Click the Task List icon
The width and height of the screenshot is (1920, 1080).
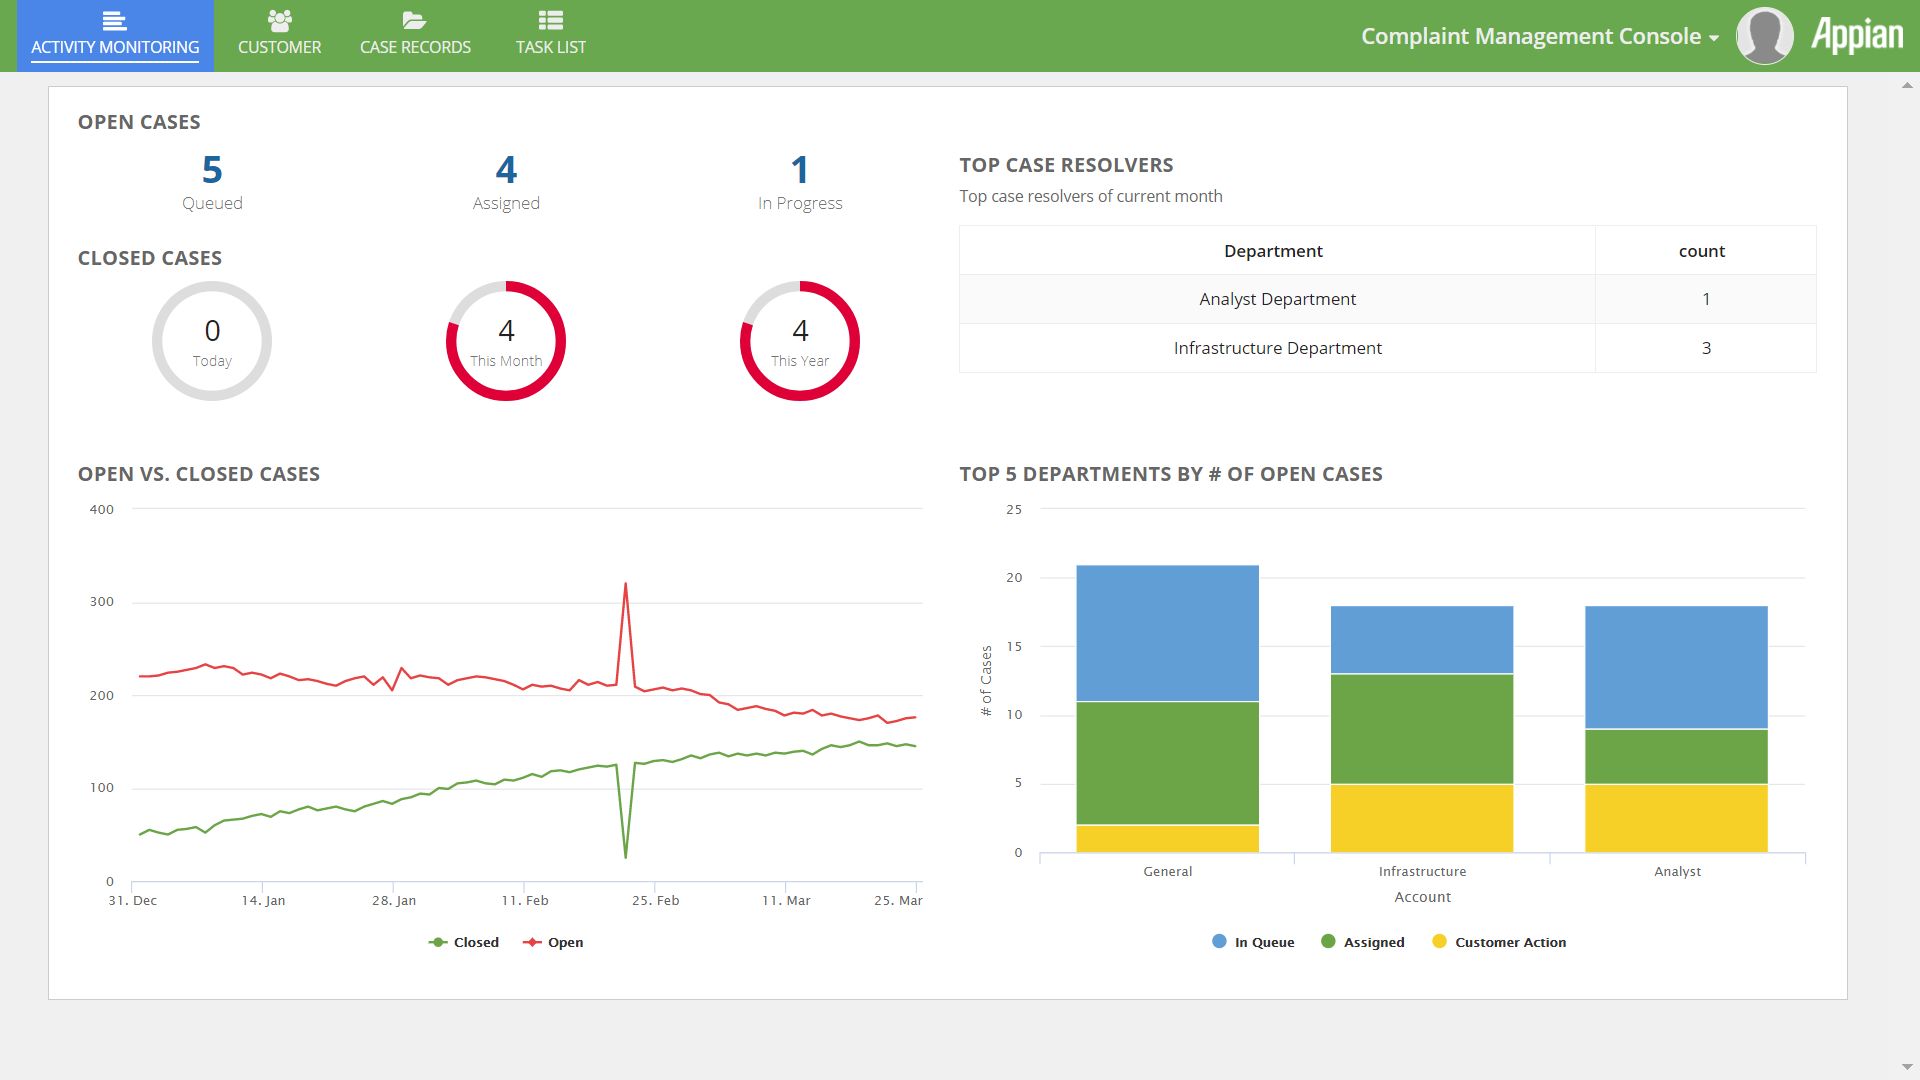(x=550, y=20)
